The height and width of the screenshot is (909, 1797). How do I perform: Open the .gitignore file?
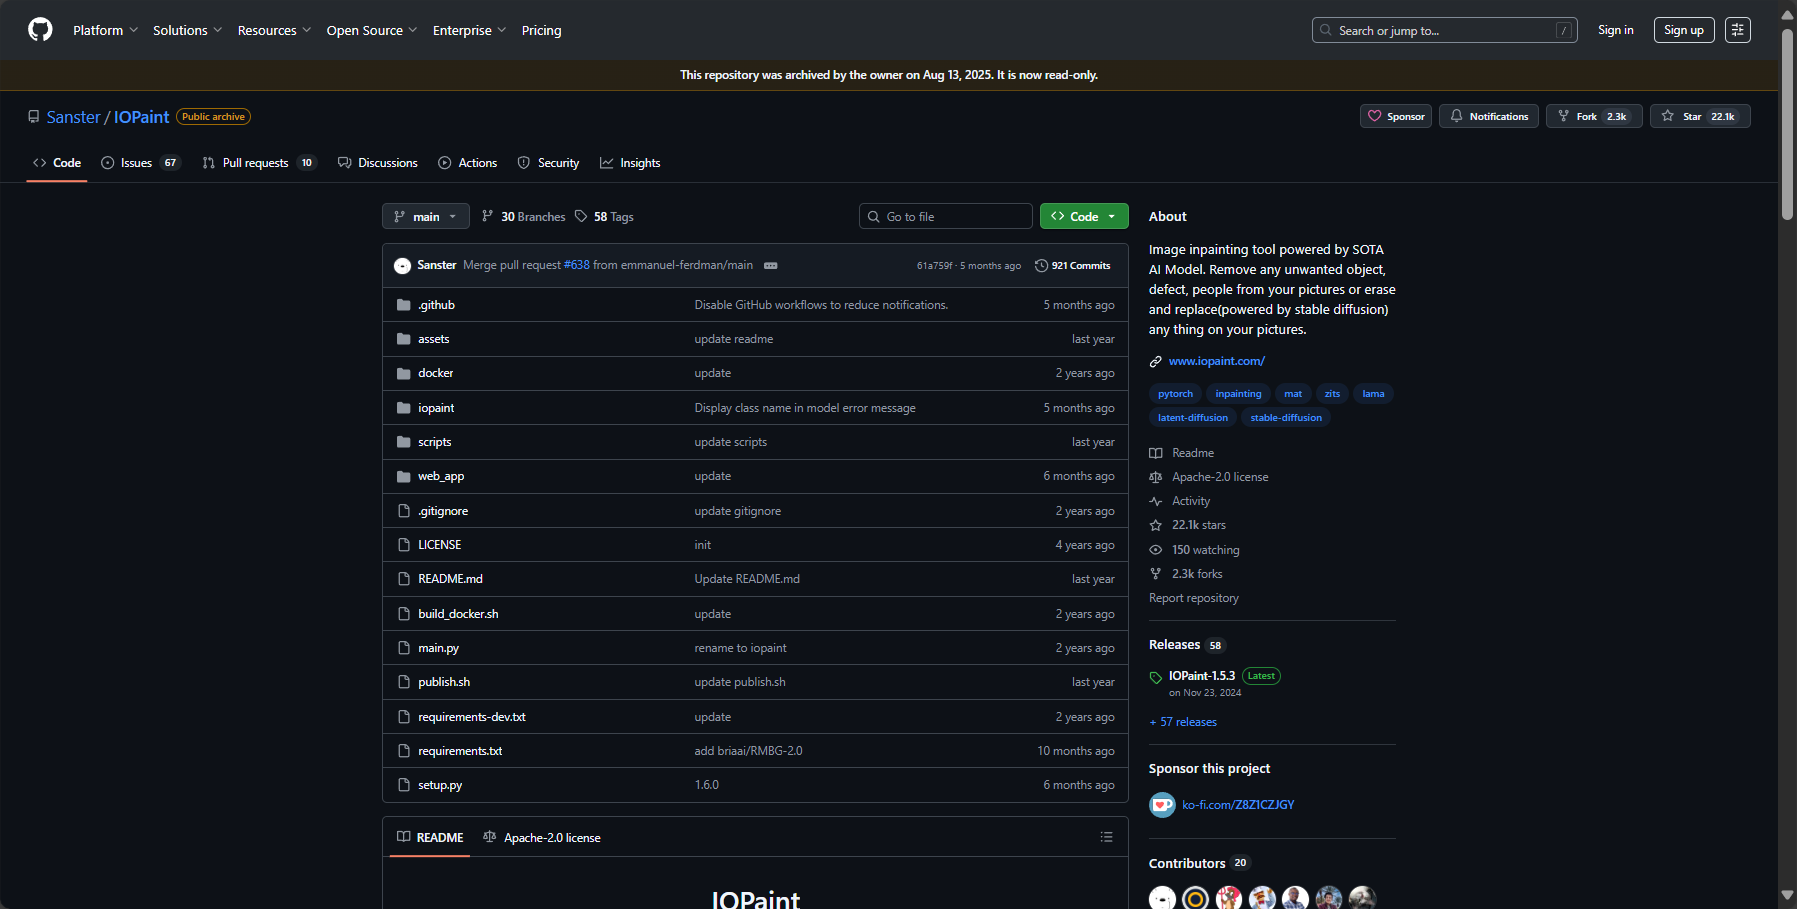click(x=443, y=511)
